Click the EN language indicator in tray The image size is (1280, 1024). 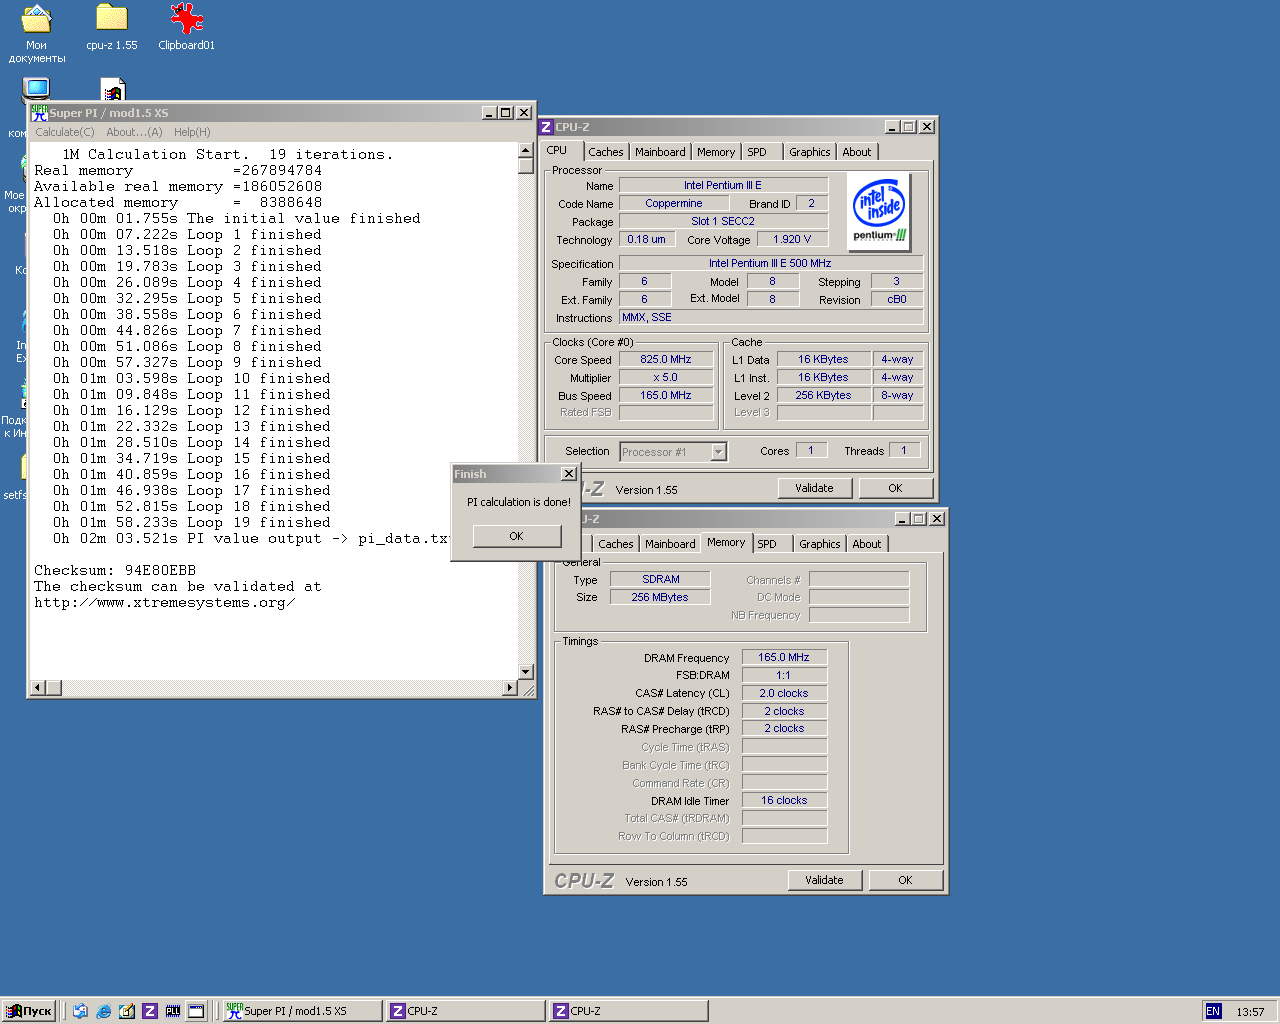(x=1213, y=1011)
